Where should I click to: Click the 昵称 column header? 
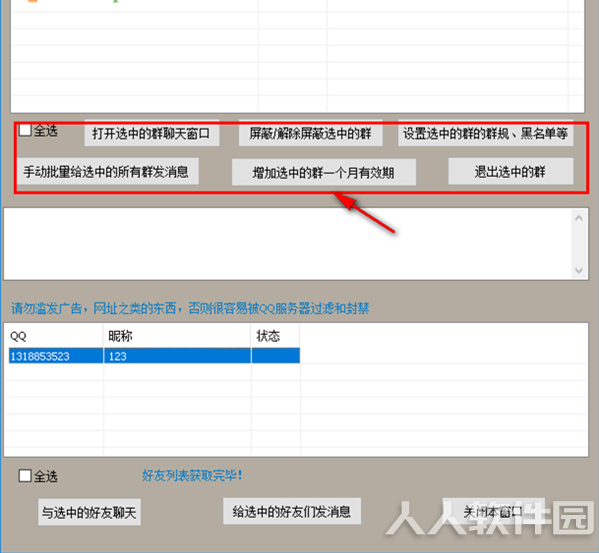177,336
